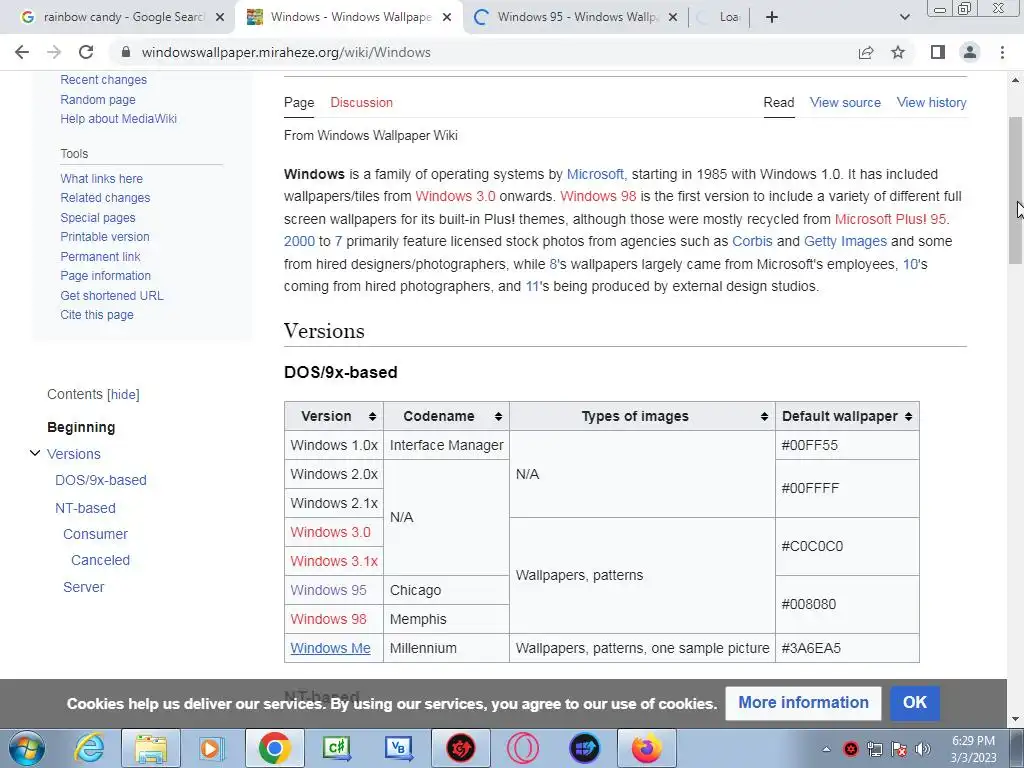Open the Corbis link
This screenshot has height=768, width=1024.
click(752, 242)
